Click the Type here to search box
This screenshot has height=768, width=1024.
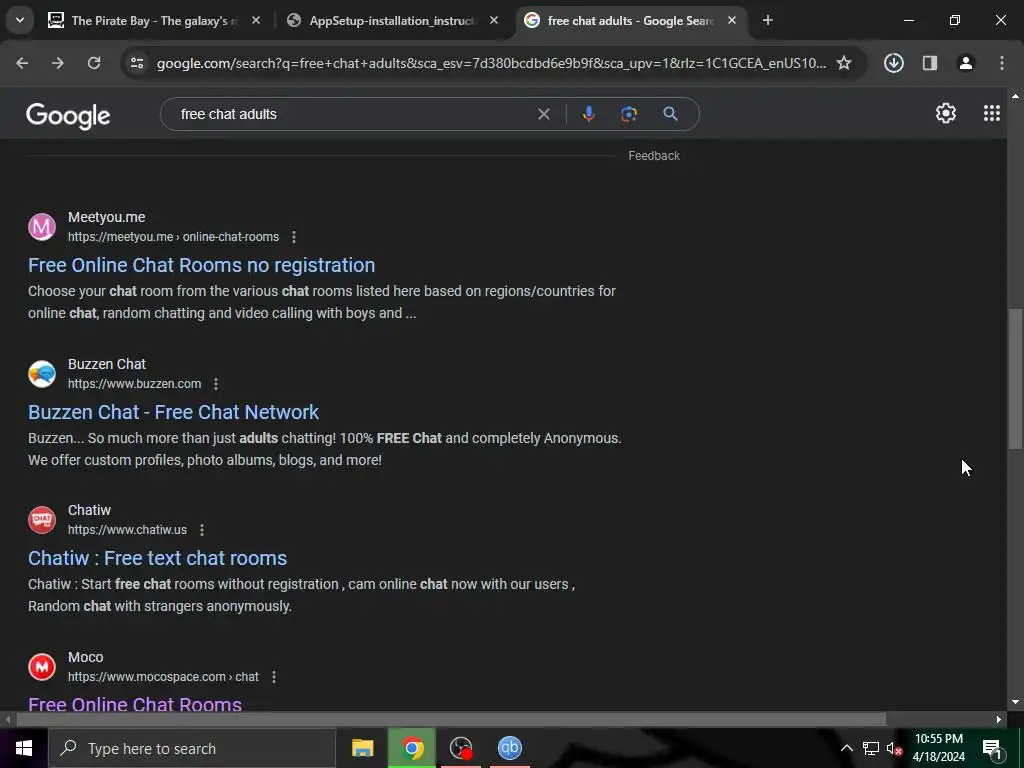tap(192, 748)
